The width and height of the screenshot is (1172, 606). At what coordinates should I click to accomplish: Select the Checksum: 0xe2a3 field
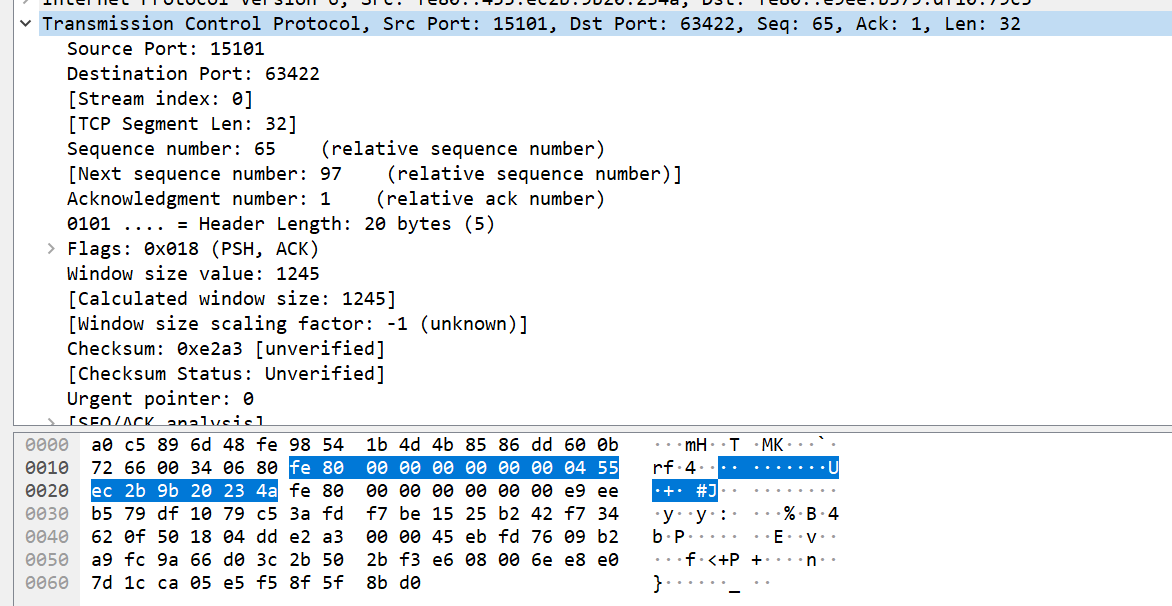[225, 349]
